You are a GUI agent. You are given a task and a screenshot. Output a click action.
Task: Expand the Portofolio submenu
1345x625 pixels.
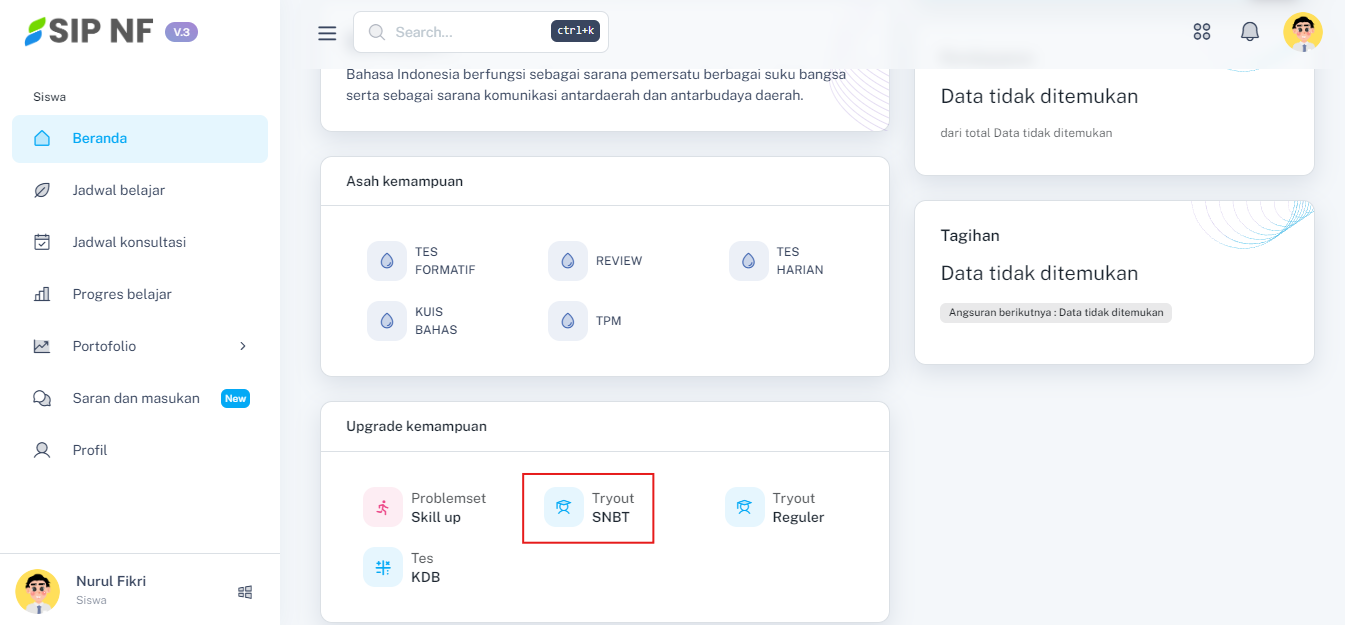(x=242, y=346)
